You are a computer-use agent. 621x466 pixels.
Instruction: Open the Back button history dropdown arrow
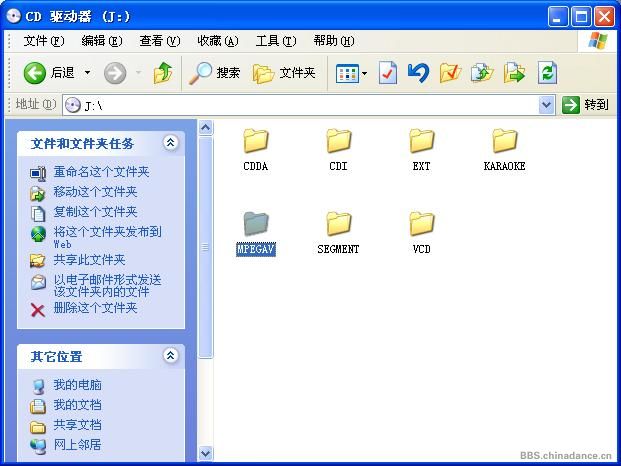88,73
